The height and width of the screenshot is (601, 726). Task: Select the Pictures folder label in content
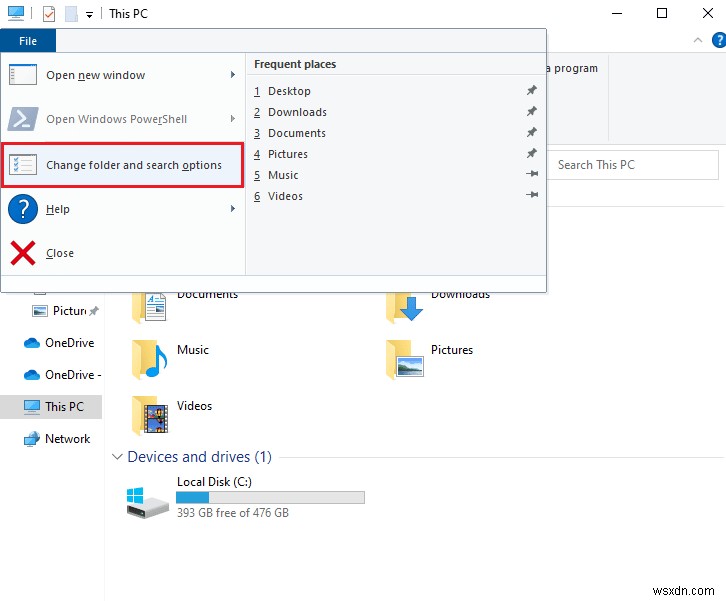pyautogui.click(x=452, y=350)
